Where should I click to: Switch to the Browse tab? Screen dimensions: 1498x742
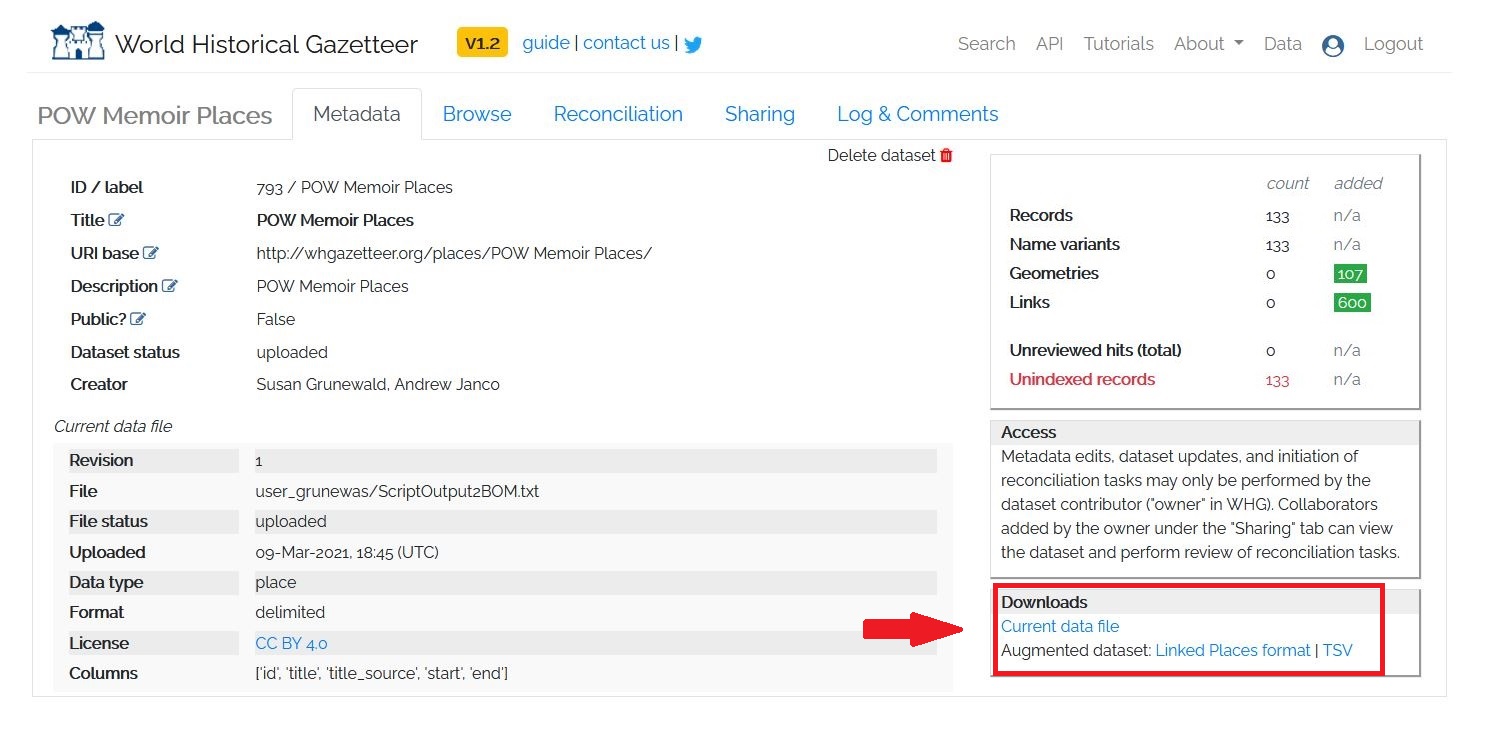(x=477, y=114)
